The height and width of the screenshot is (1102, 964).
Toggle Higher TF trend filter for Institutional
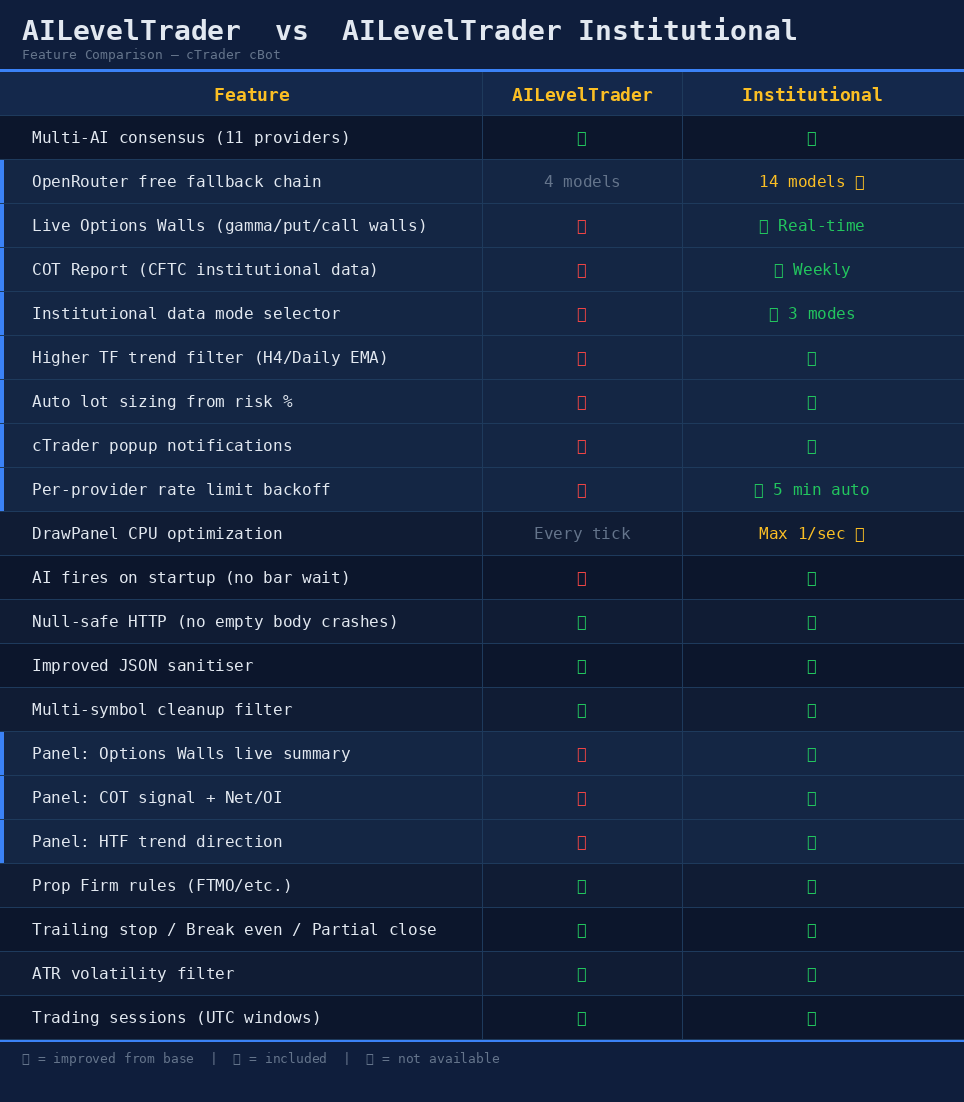[x=811, y=358]
